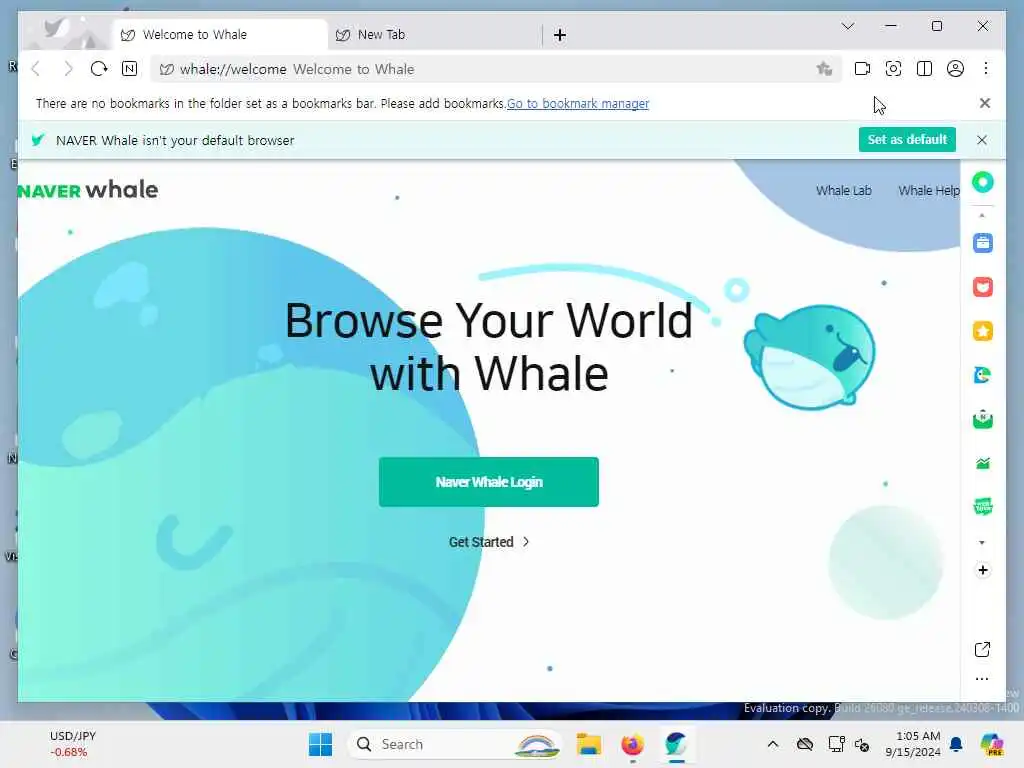Open the USD/JPY taskbar widget
Image resolution: width=1024 pixels, height=768 pixels.
tap(72, 744)
